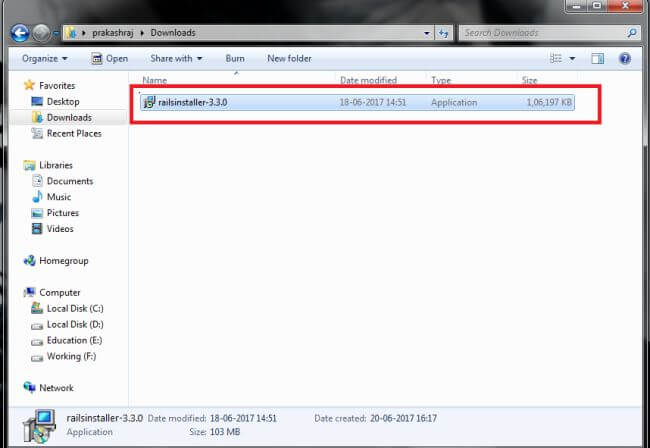Select the railsinstaller-3.3.0 file row
Viewport: 650px width, 448px height.
tap(357, 102)
